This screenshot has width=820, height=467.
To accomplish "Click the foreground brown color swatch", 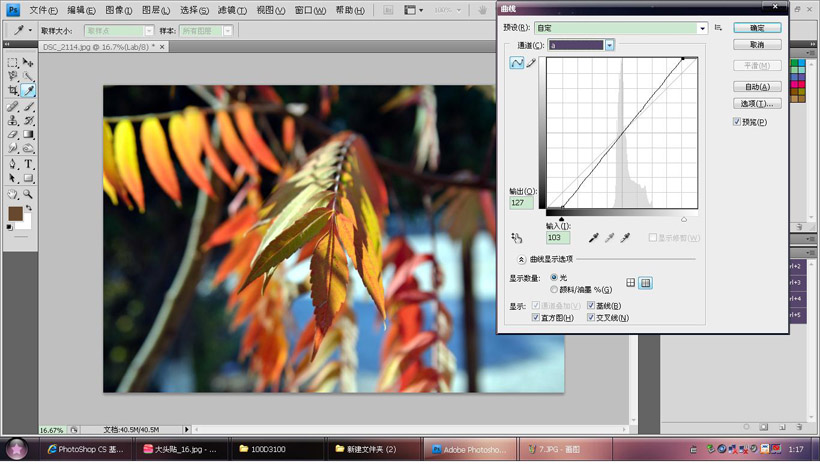I will pyautogui.click(x=15, y=213).
